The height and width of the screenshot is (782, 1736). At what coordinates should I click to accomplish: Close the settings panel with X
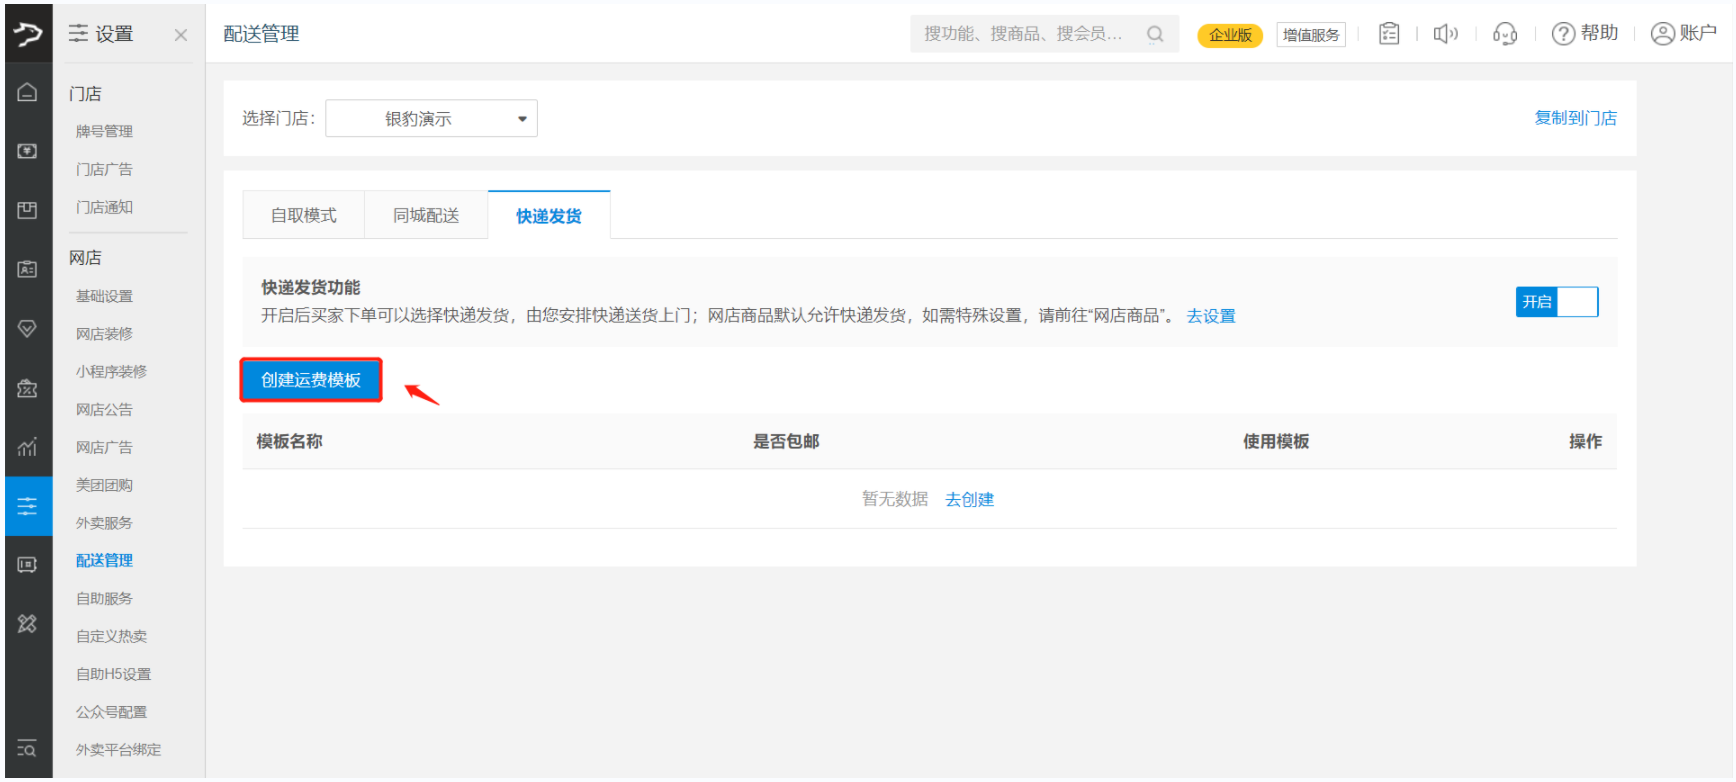click(180, 35)
